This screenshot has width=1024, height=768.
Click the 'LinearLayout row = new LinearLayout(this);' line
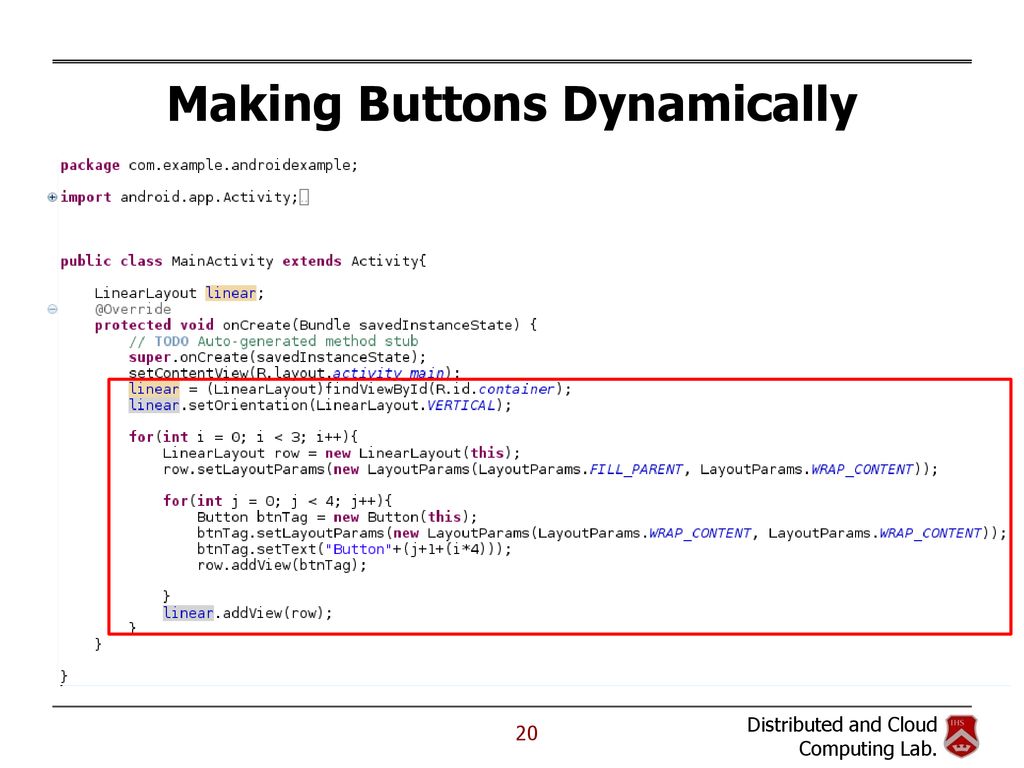[x=341, y=453]
